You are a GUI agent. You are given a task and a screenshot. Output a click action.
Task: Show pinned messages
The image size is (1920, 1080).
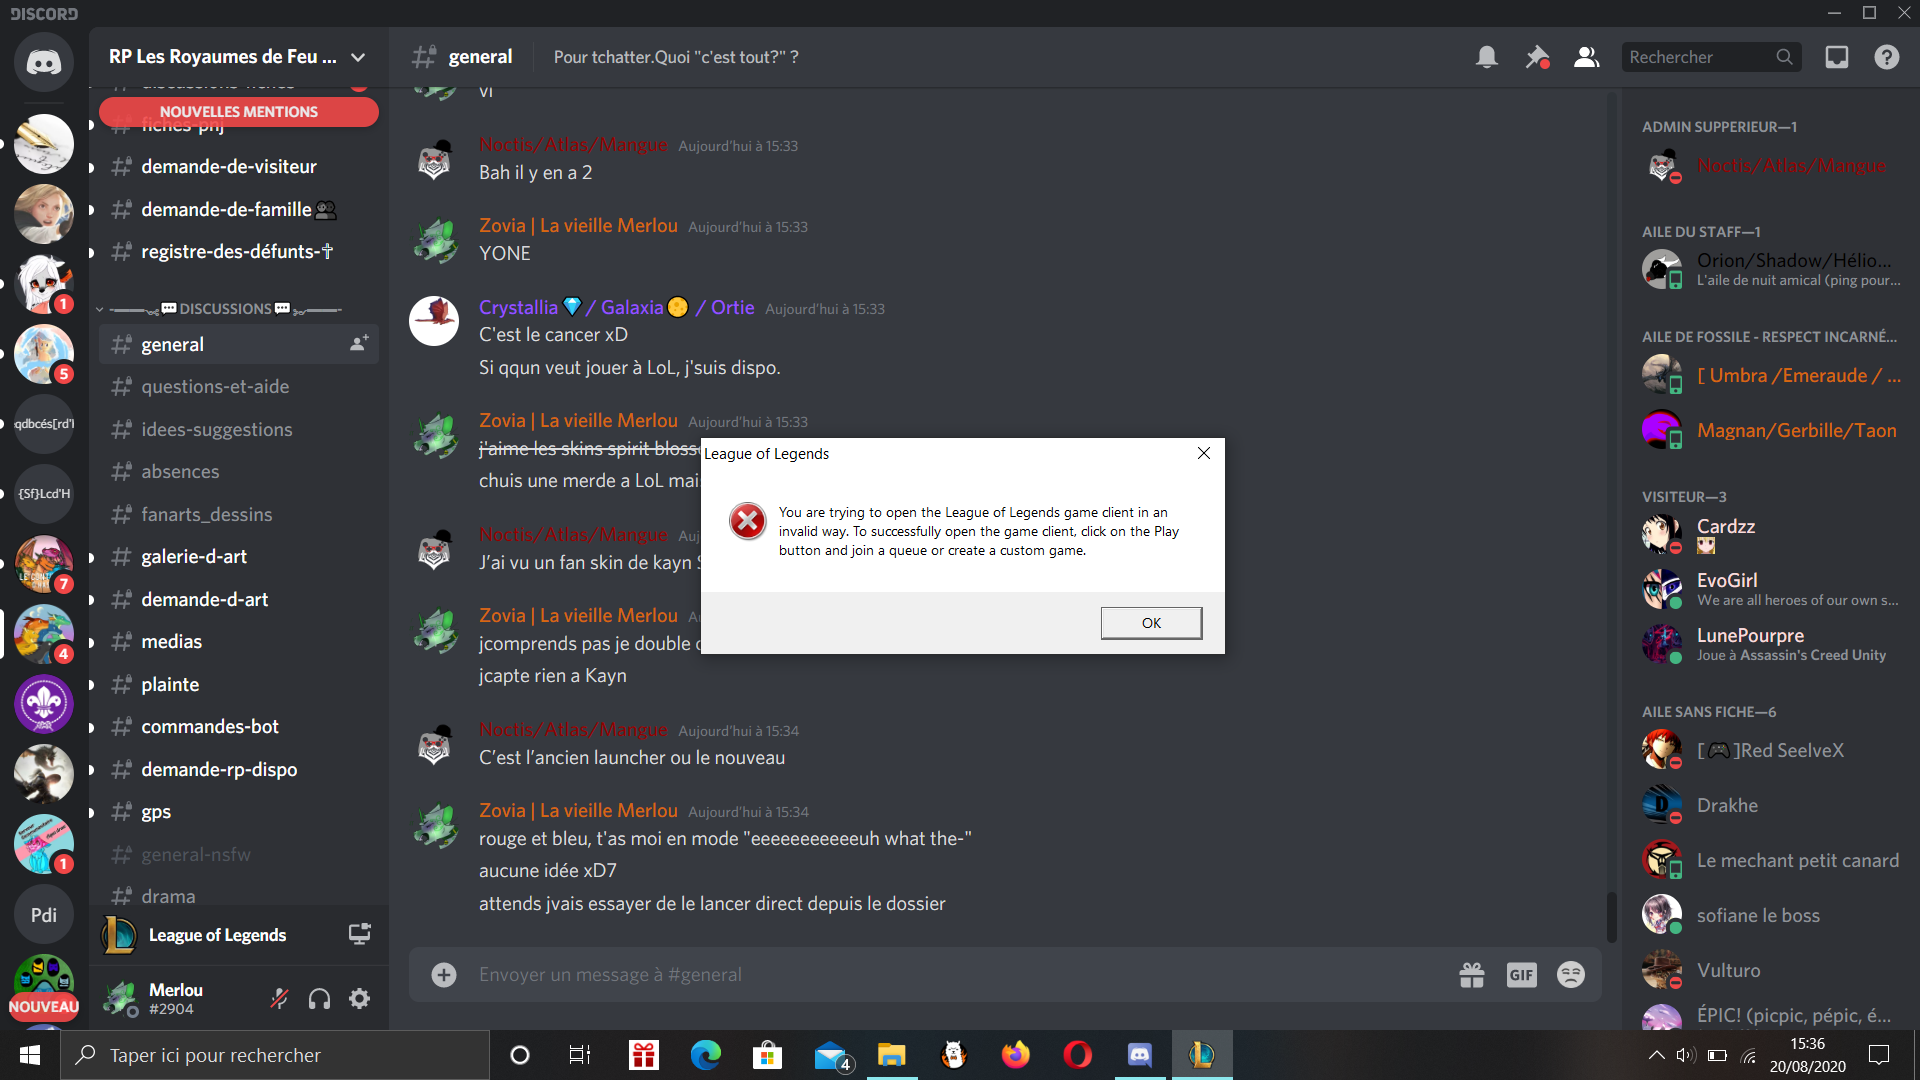point(1537,57)
